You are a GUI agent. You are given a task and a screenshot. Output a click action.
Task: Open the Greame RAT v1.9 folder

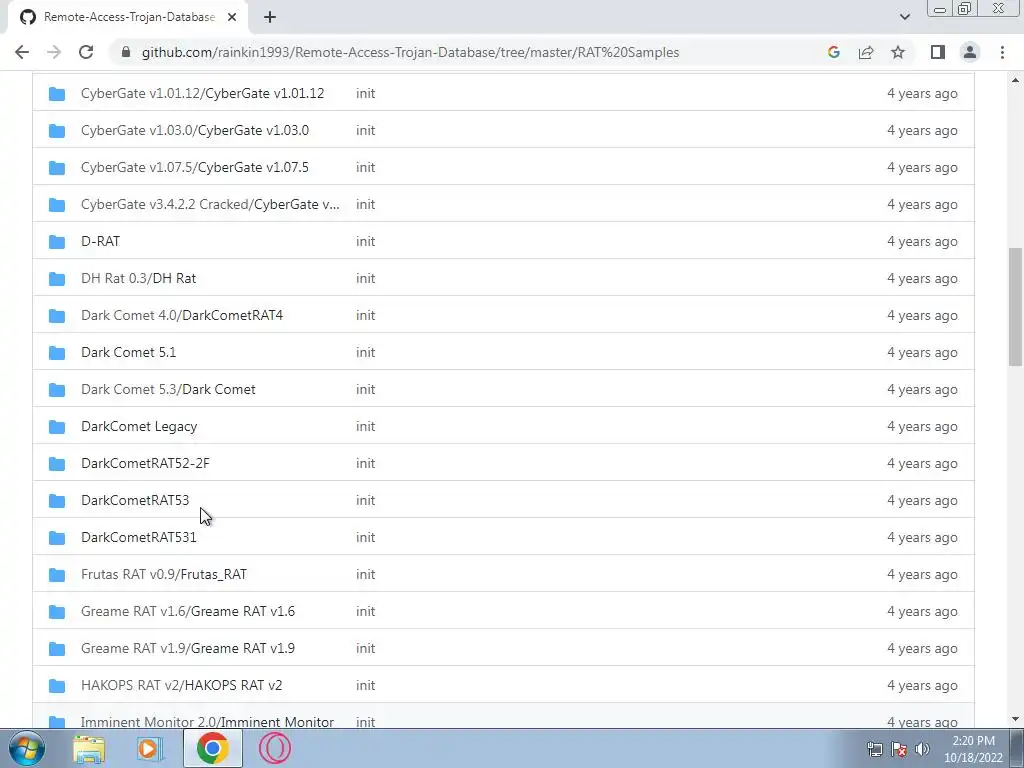(187, 648)
